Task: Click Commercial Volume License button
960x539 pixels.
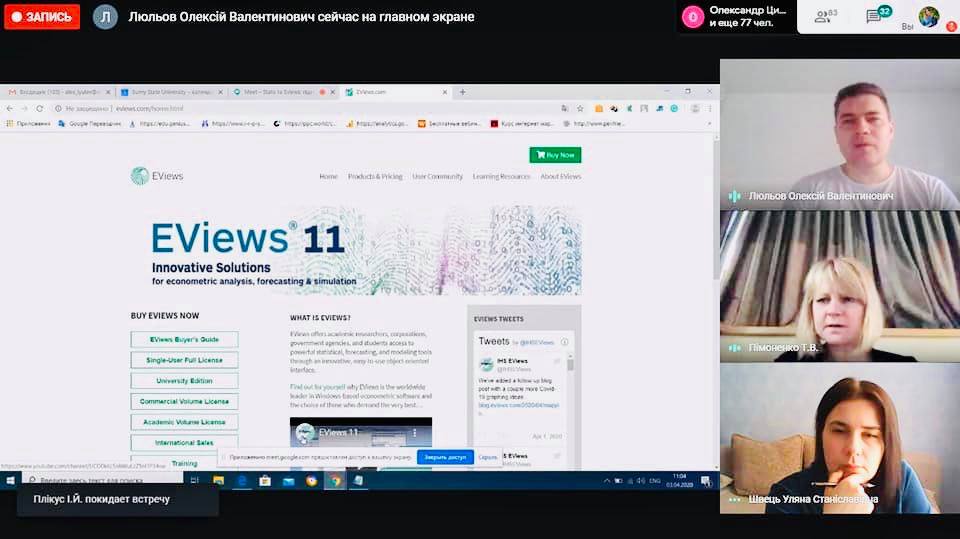Action: (184, 402)
